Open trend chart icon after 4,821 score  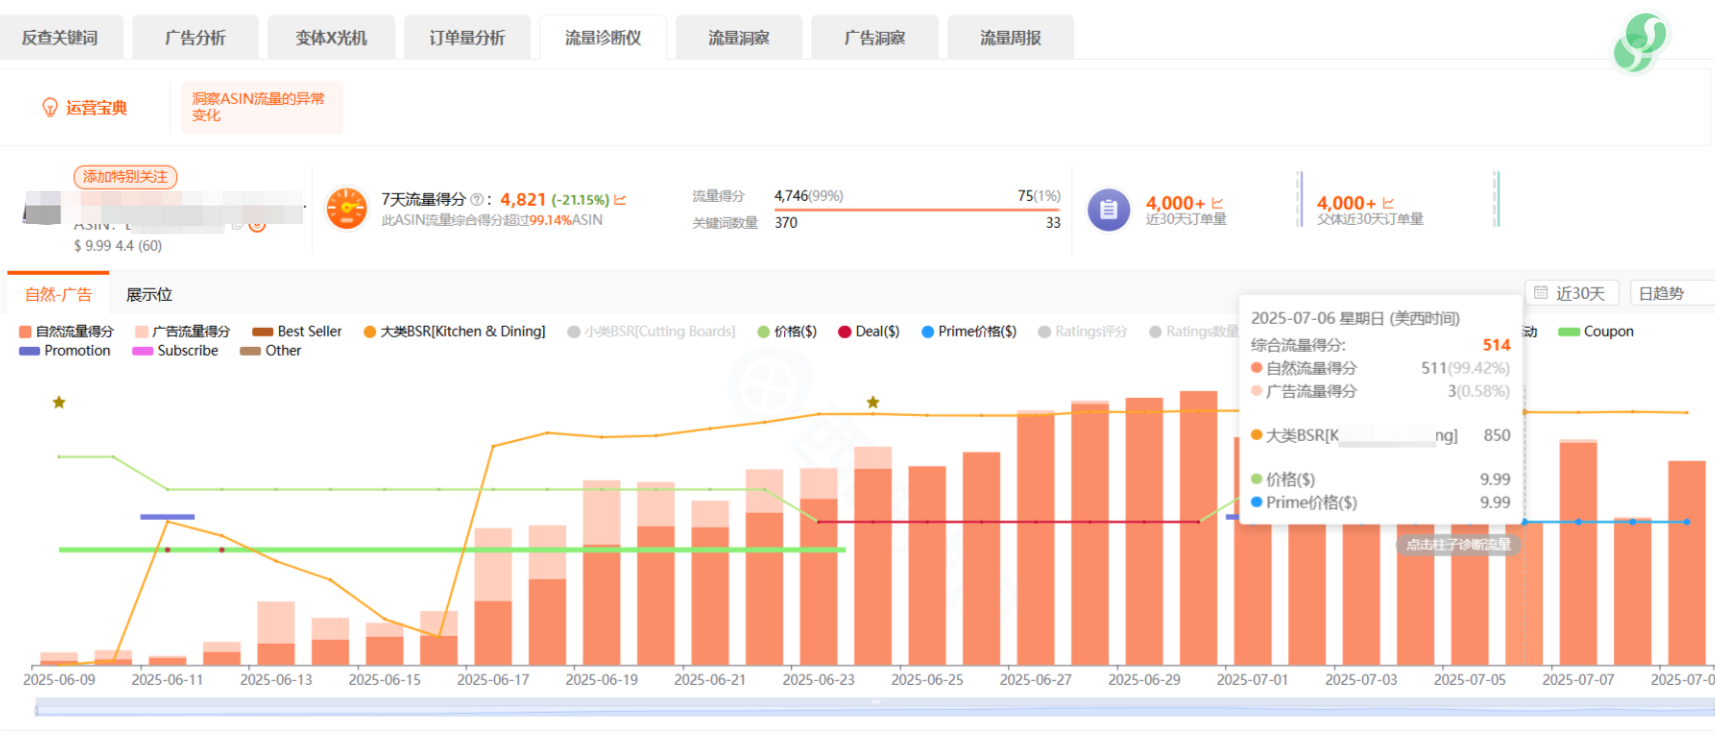click(x=620, y=200)
